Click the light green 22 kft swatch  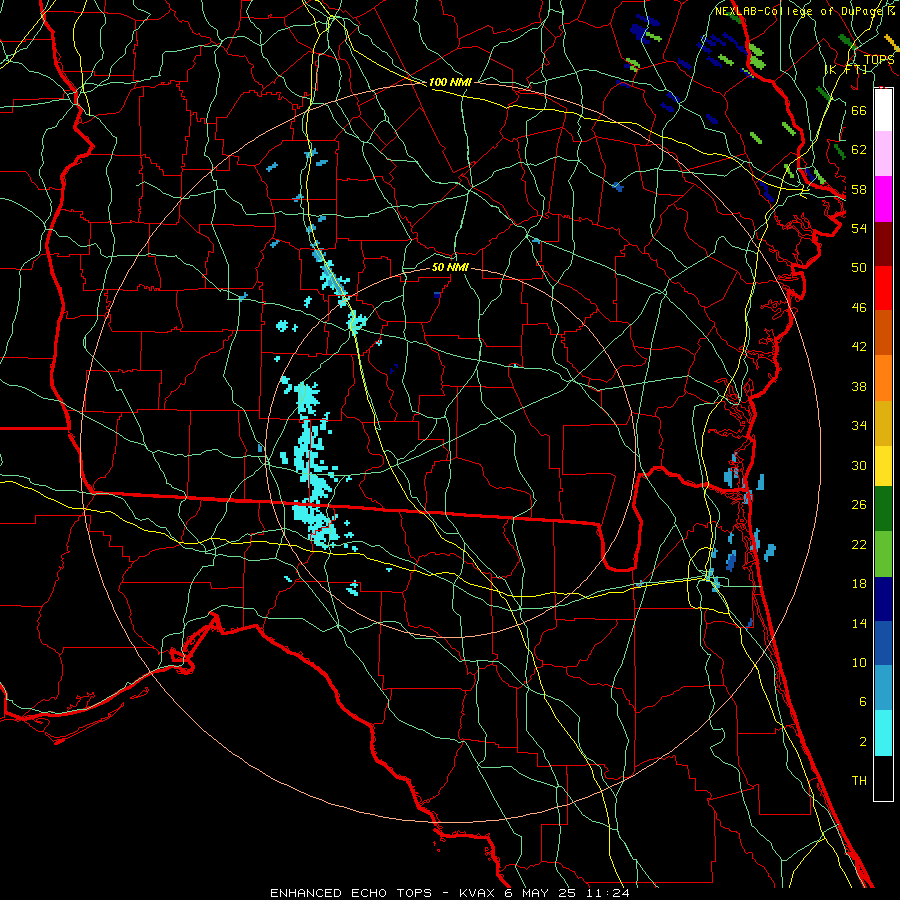tap(883, 554)
